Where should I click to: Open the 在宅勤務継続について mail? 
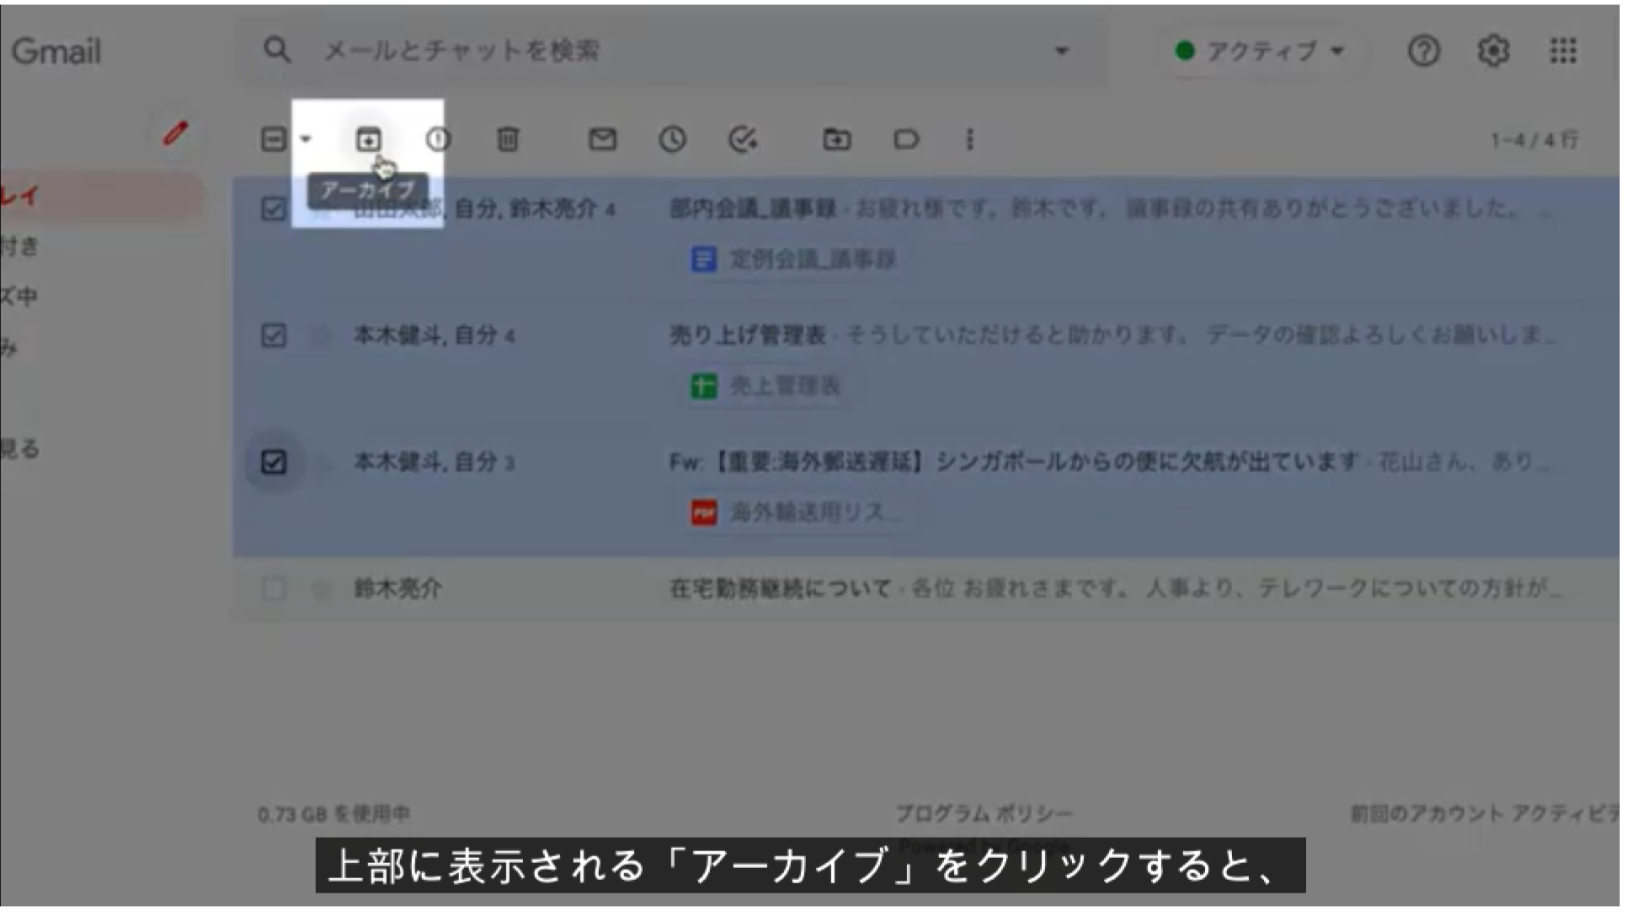click(x=780, y=589)
